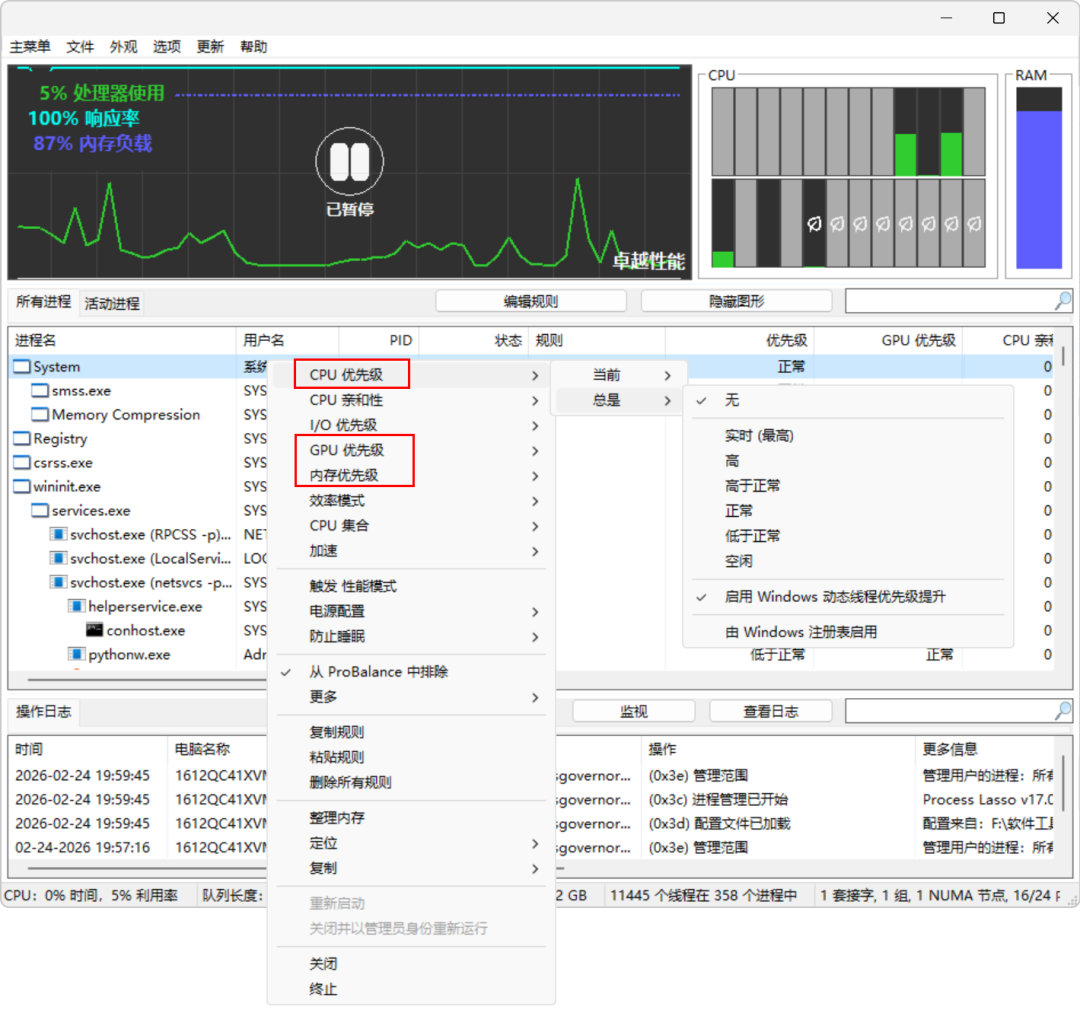
Task: Select 终止 to kill the process
Action: (411, 989)
